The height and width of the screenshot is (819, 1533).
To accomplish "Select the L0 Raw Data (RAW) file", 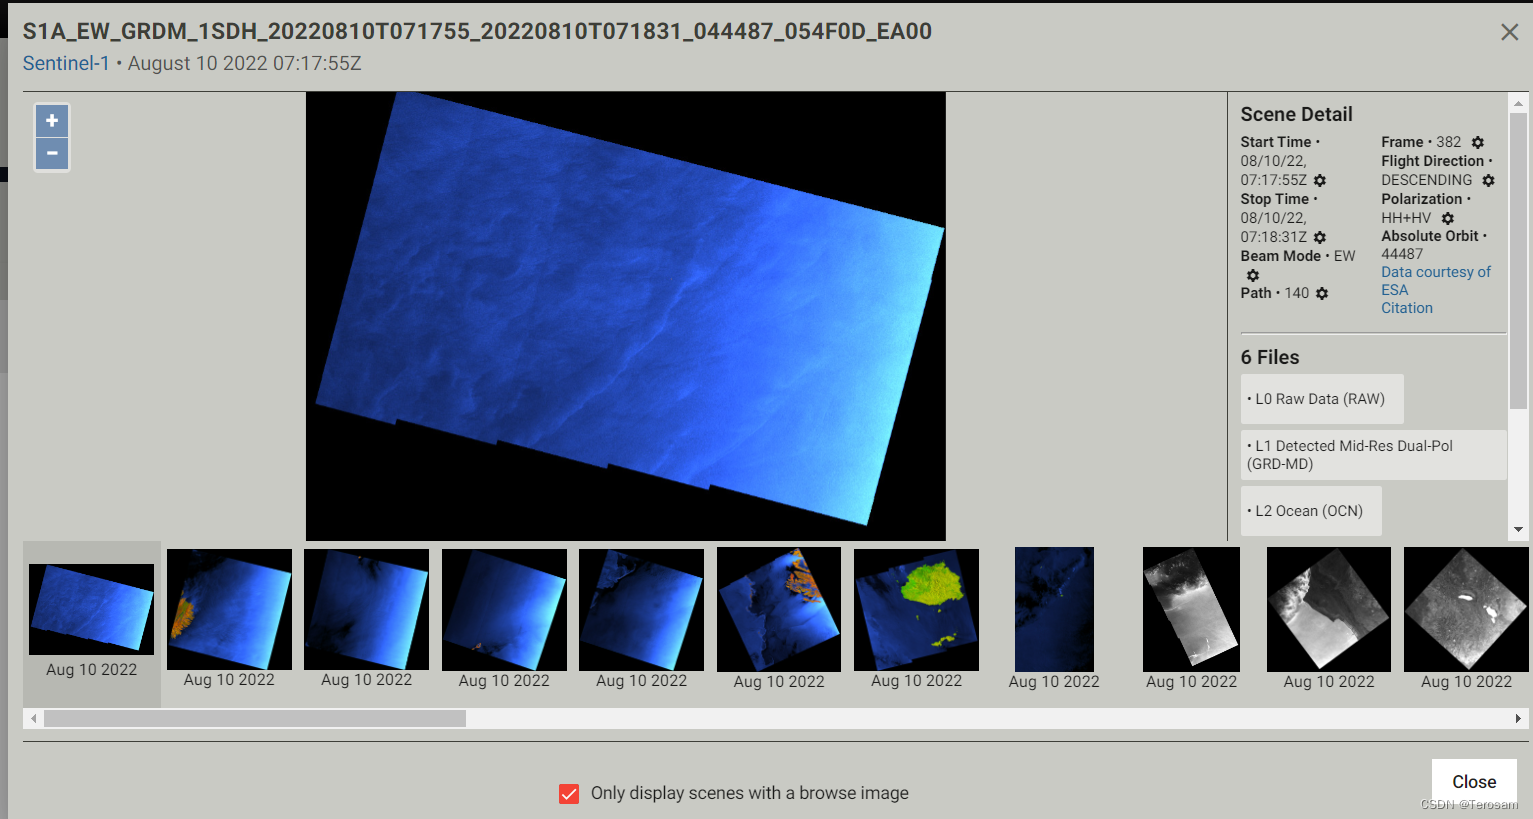I will [1322, 398].
